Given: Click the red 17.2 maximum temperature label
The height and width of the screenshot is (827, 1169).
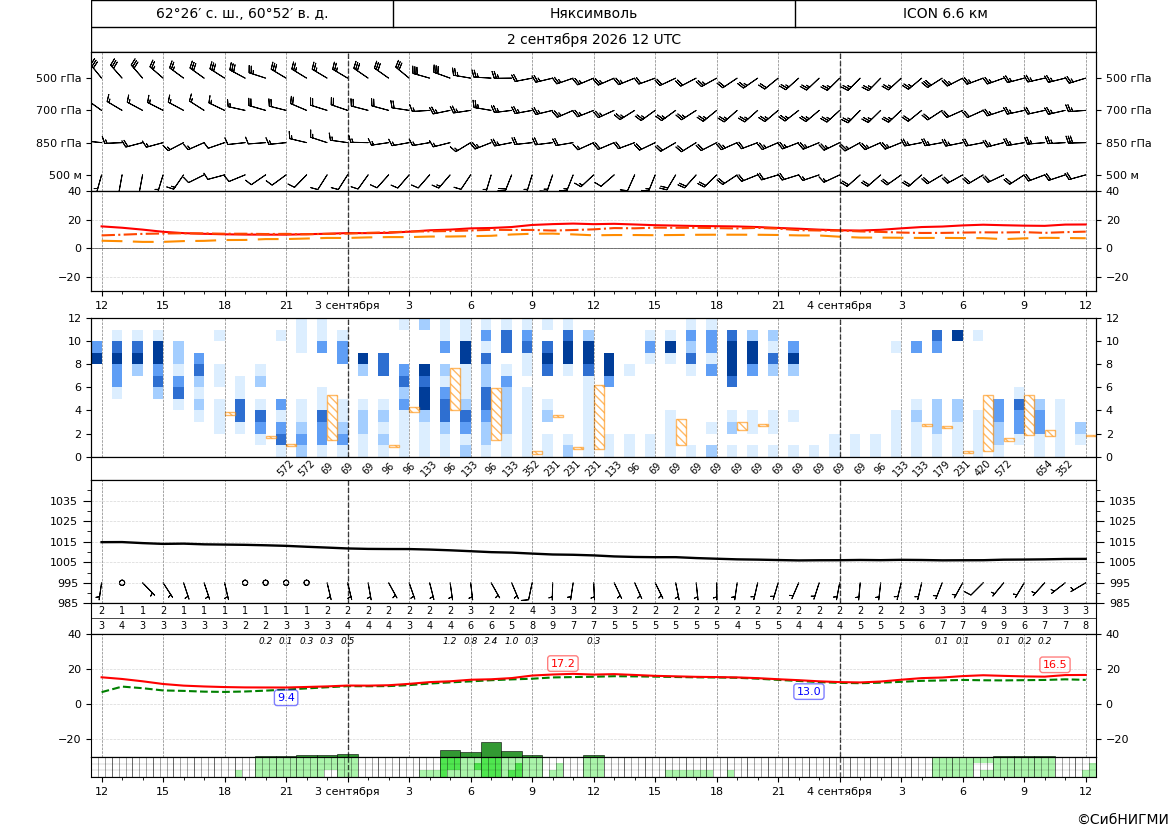Looking at the screenshot, I should 562,663.
